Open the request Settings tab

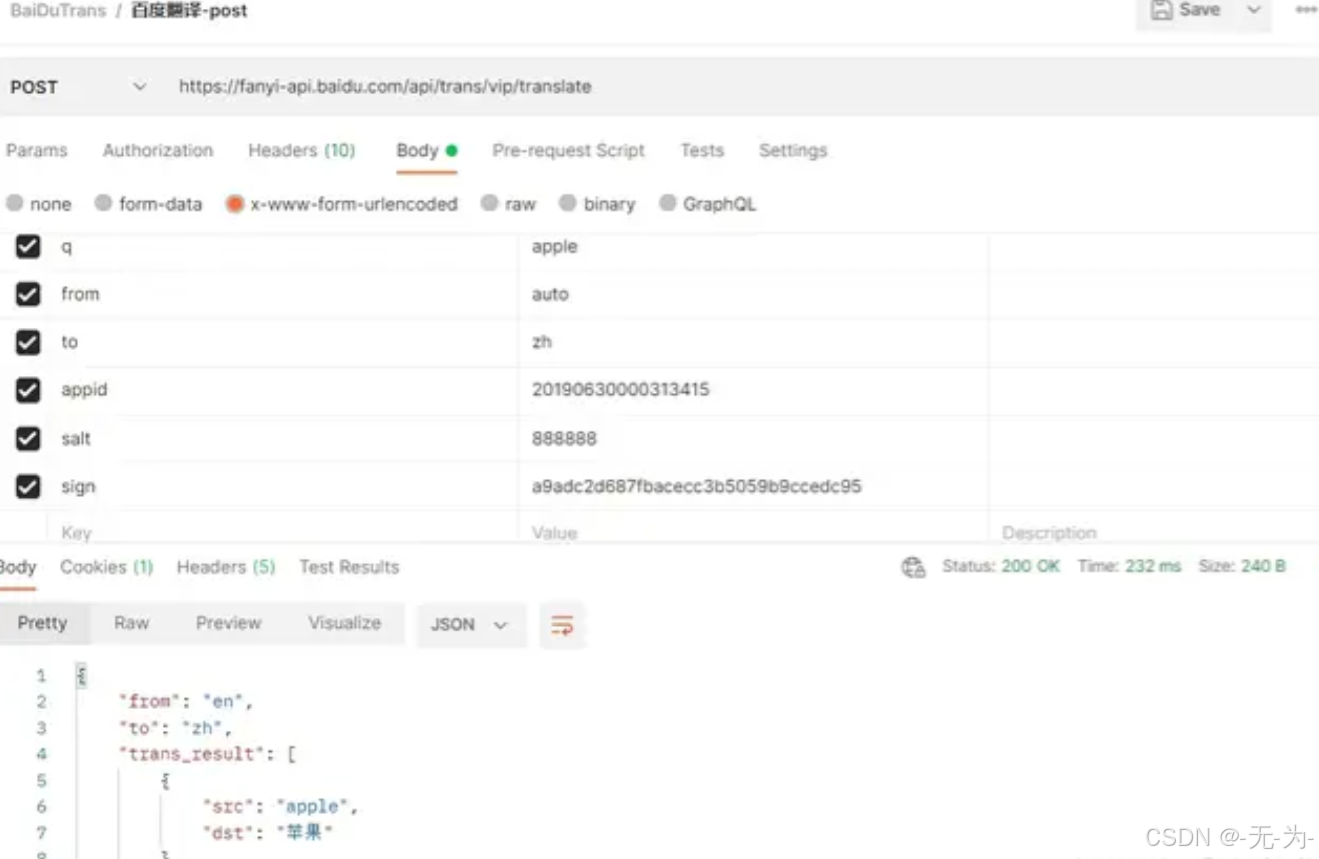point(793,150)
